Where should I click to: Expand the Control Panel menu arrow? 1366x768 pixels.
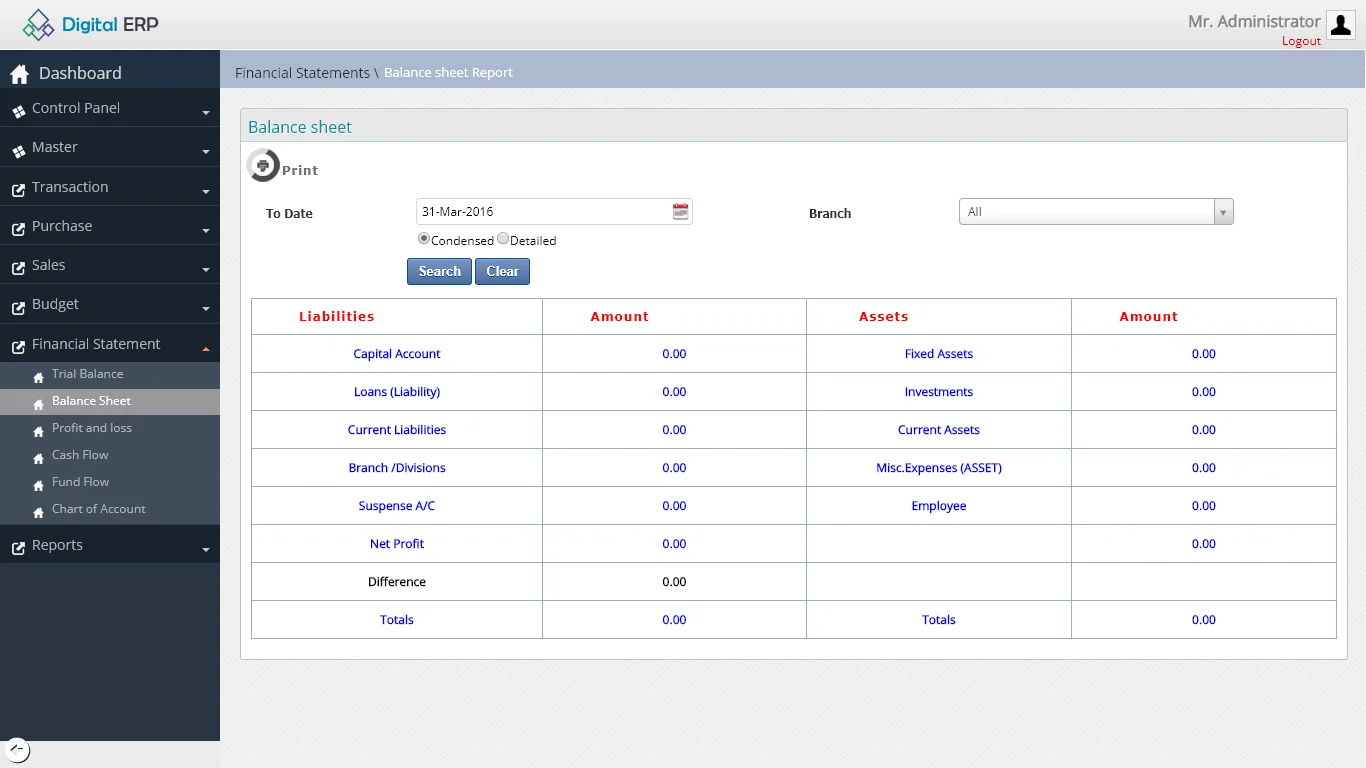point(206,113)
